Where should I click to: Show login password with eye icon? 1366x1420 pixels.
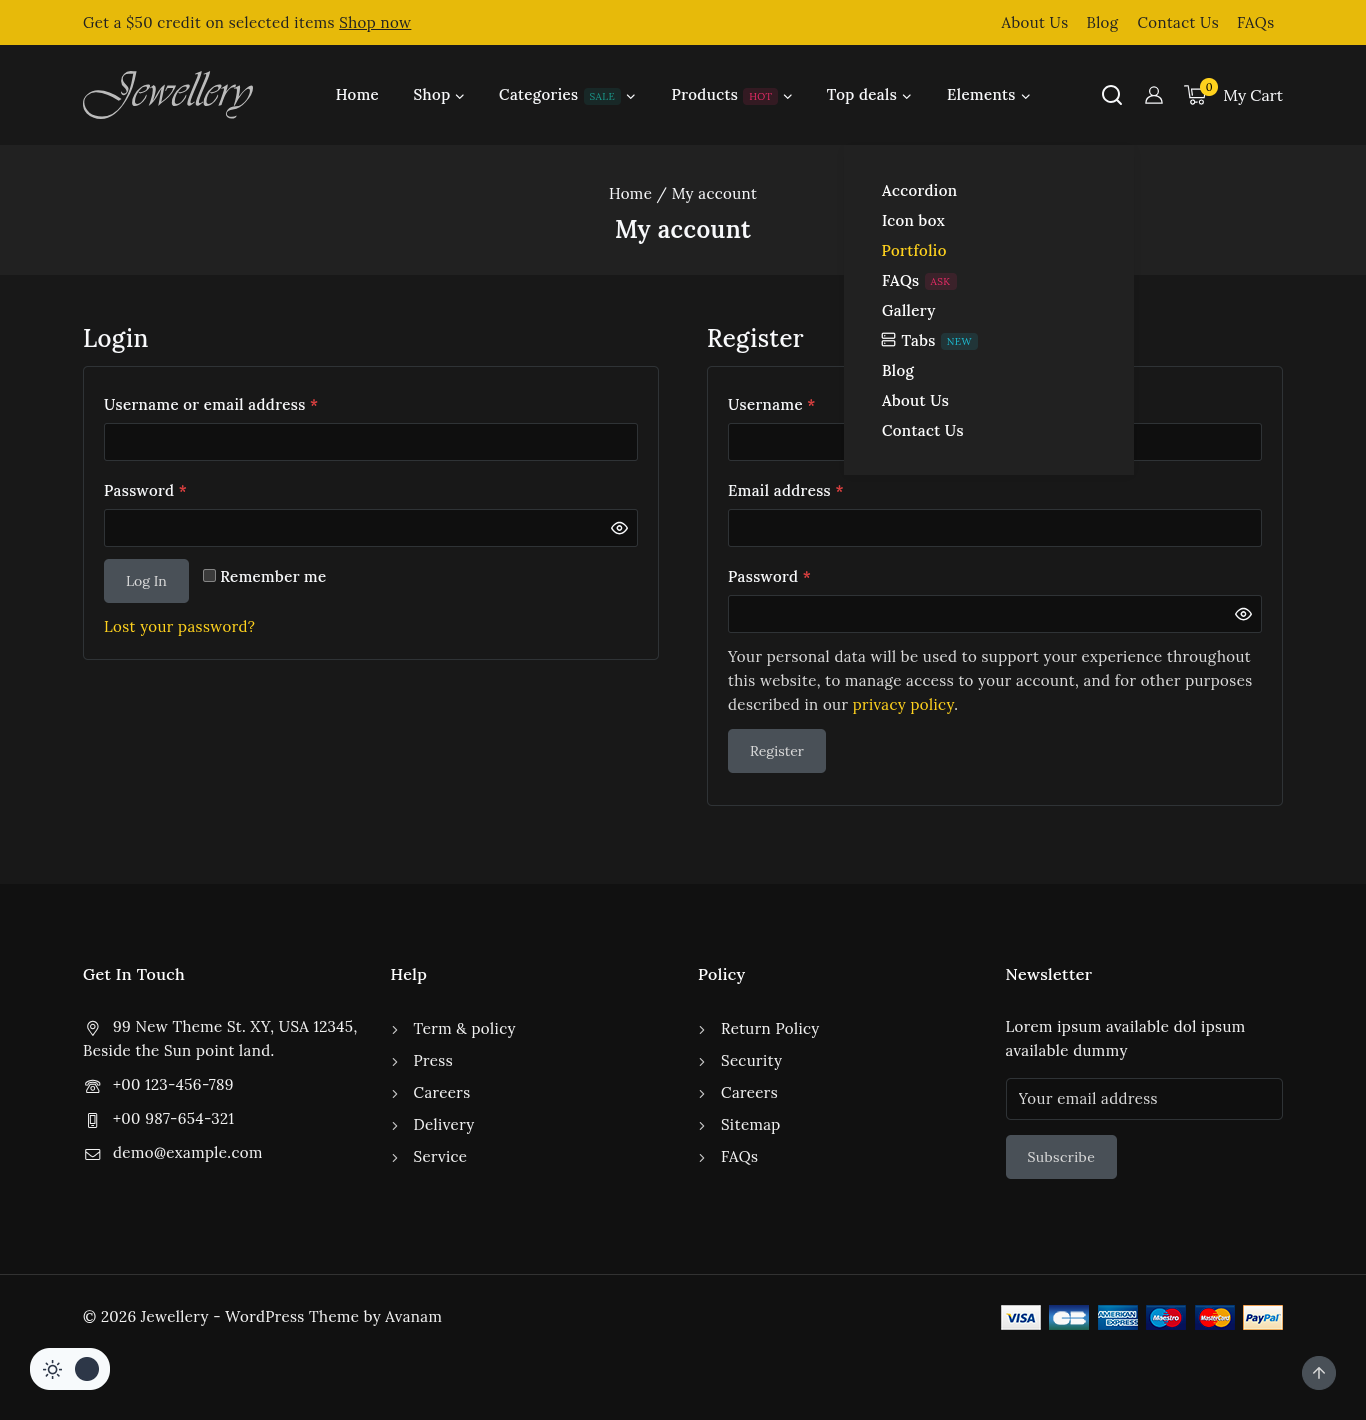(619, 528)
